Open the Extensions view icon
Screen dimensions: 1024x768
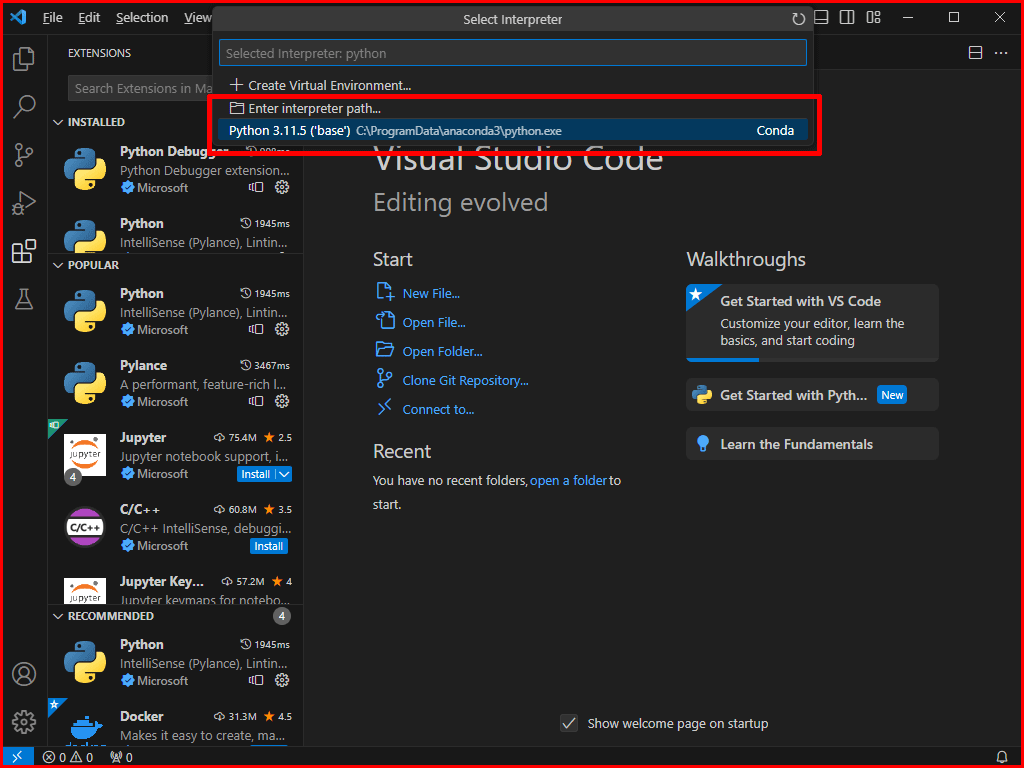click(x=24, y=251)
